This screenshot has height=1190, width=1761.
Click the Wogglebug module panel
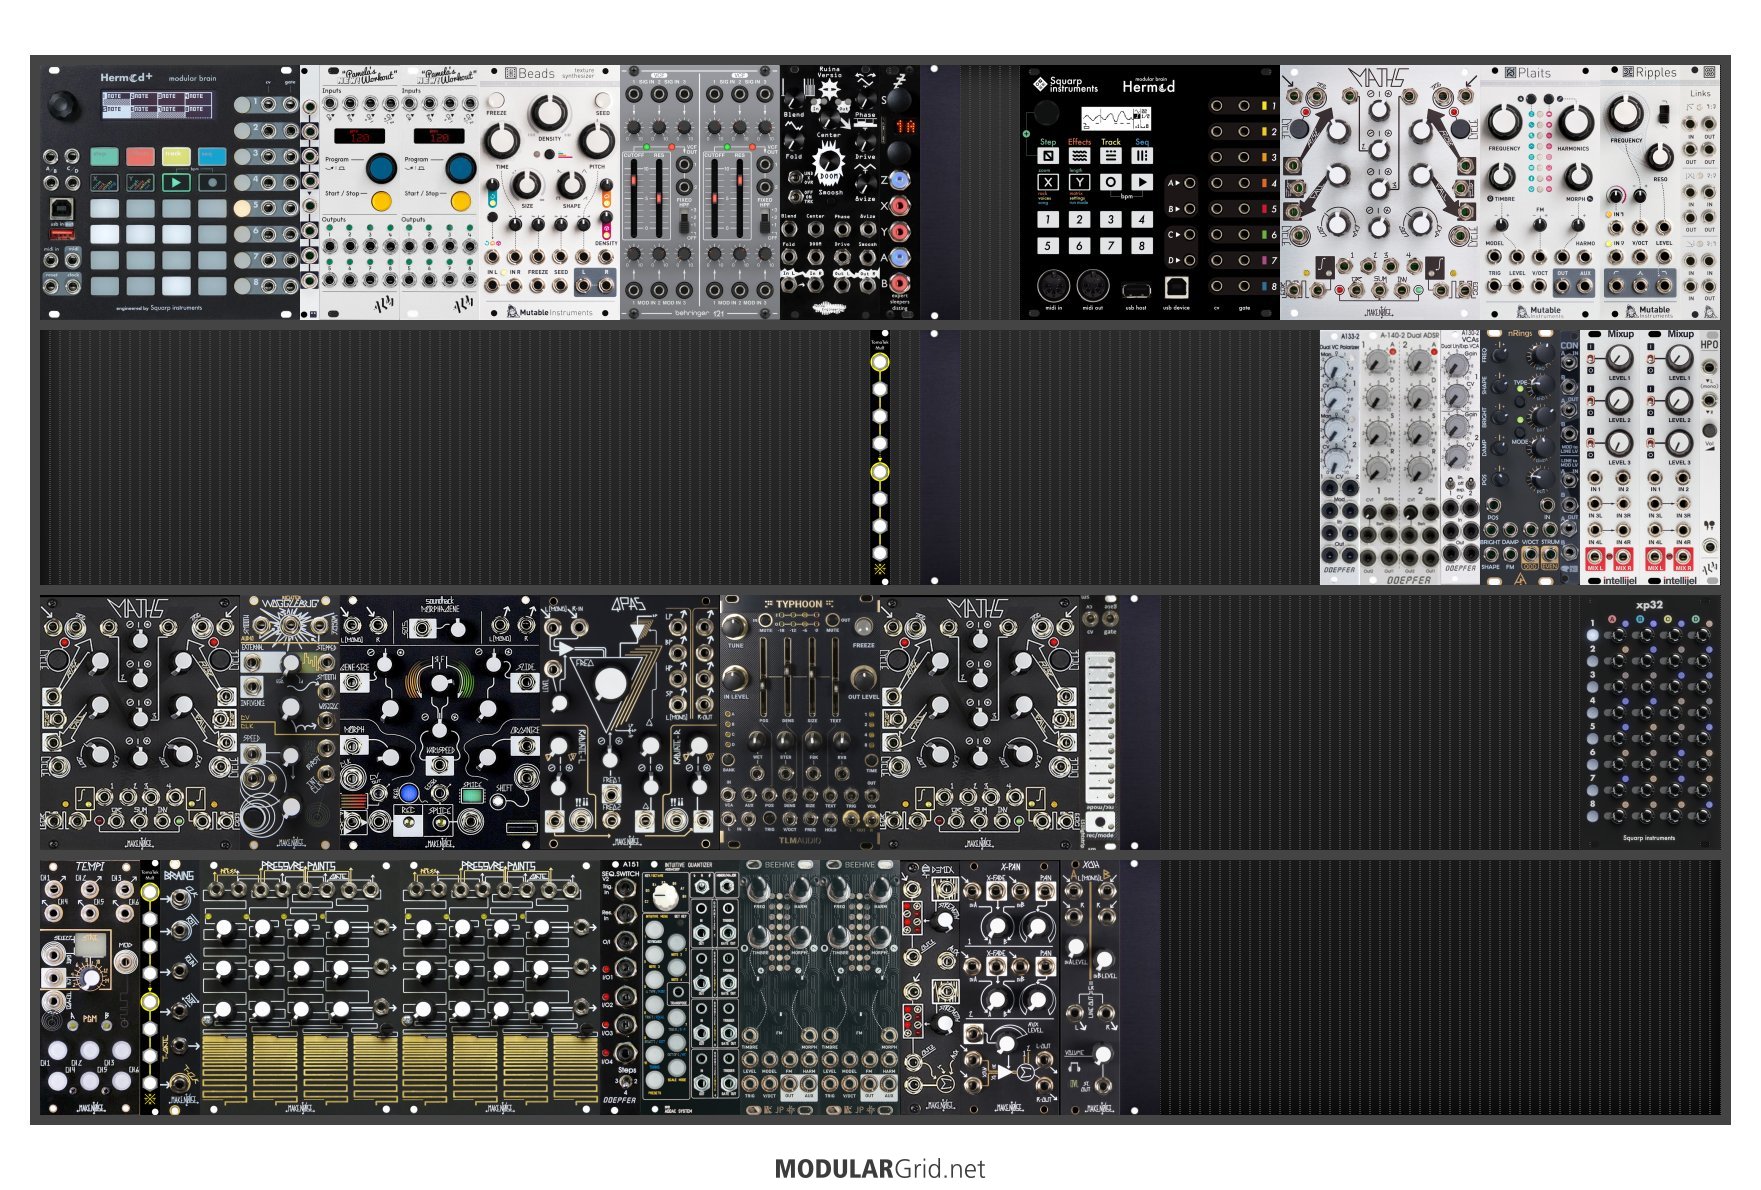tap(290, 723)
